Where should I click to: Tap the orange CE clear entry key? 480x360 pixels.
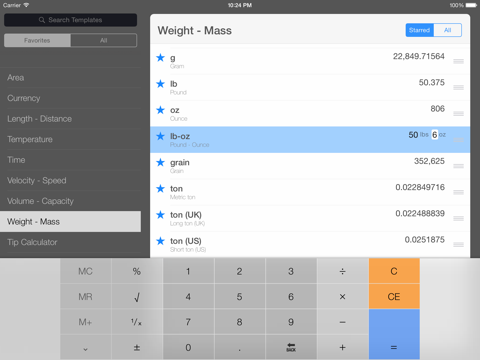click(x=394, y=297)
